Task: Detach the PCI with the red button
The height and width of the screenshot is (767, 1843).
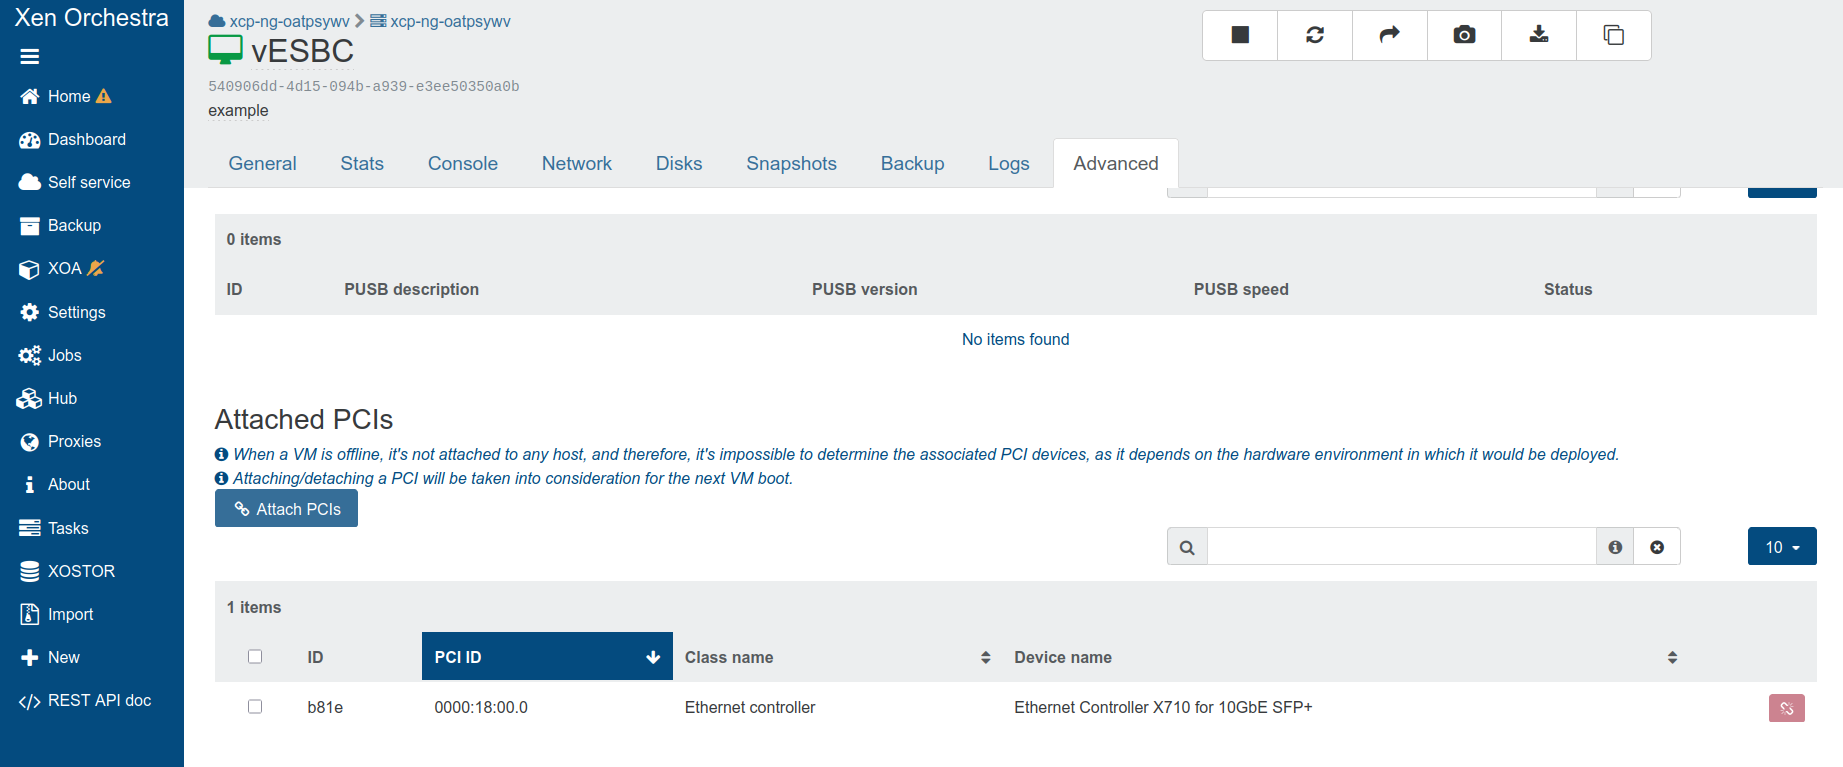Action: [1786, 708]
